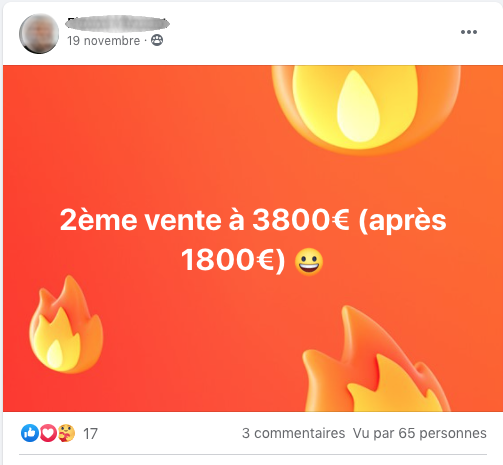
Task: Click the blurred profile picture avatar
Action: (x=39, y=34)
